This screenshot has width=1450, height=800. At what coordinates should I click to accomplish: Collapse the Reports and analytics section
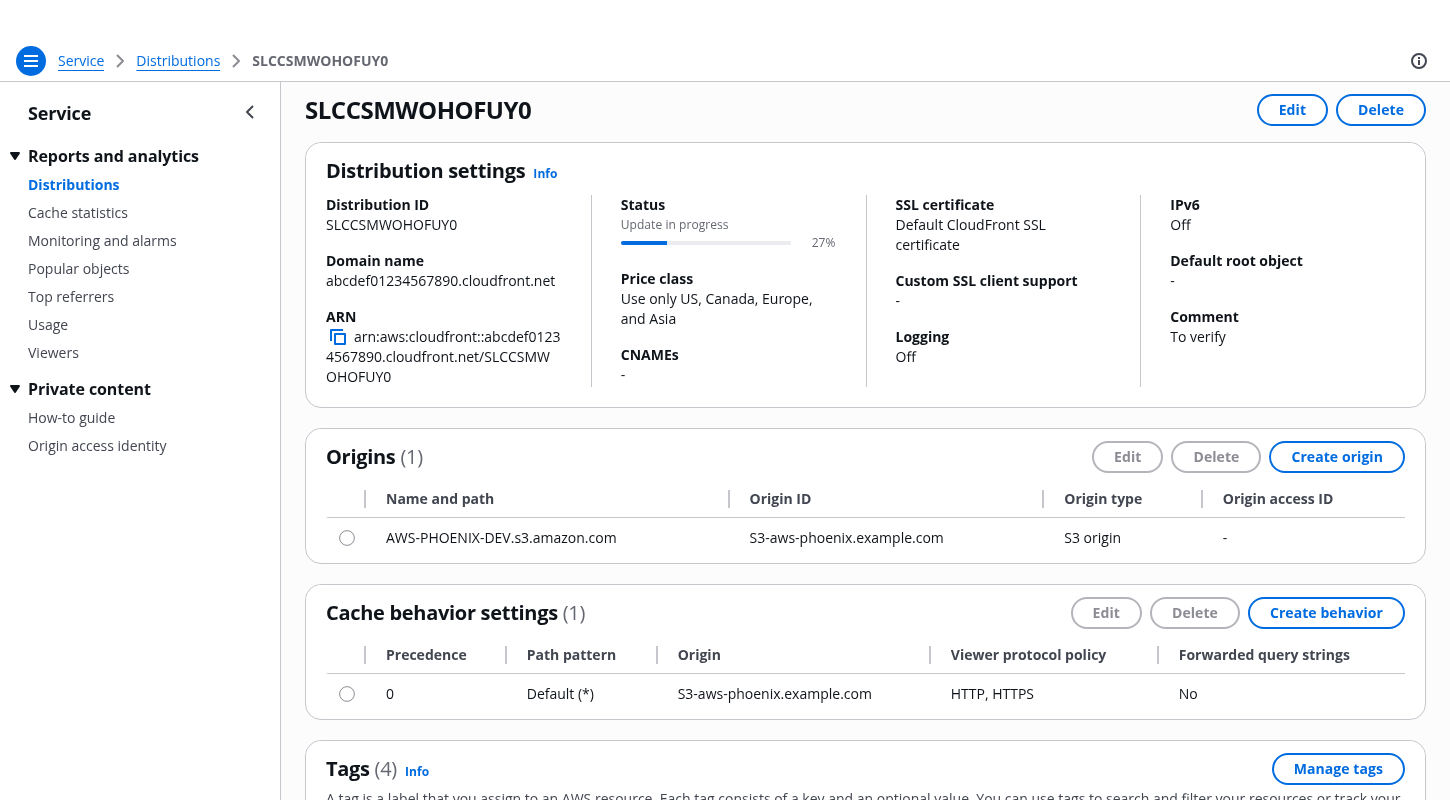15,156
